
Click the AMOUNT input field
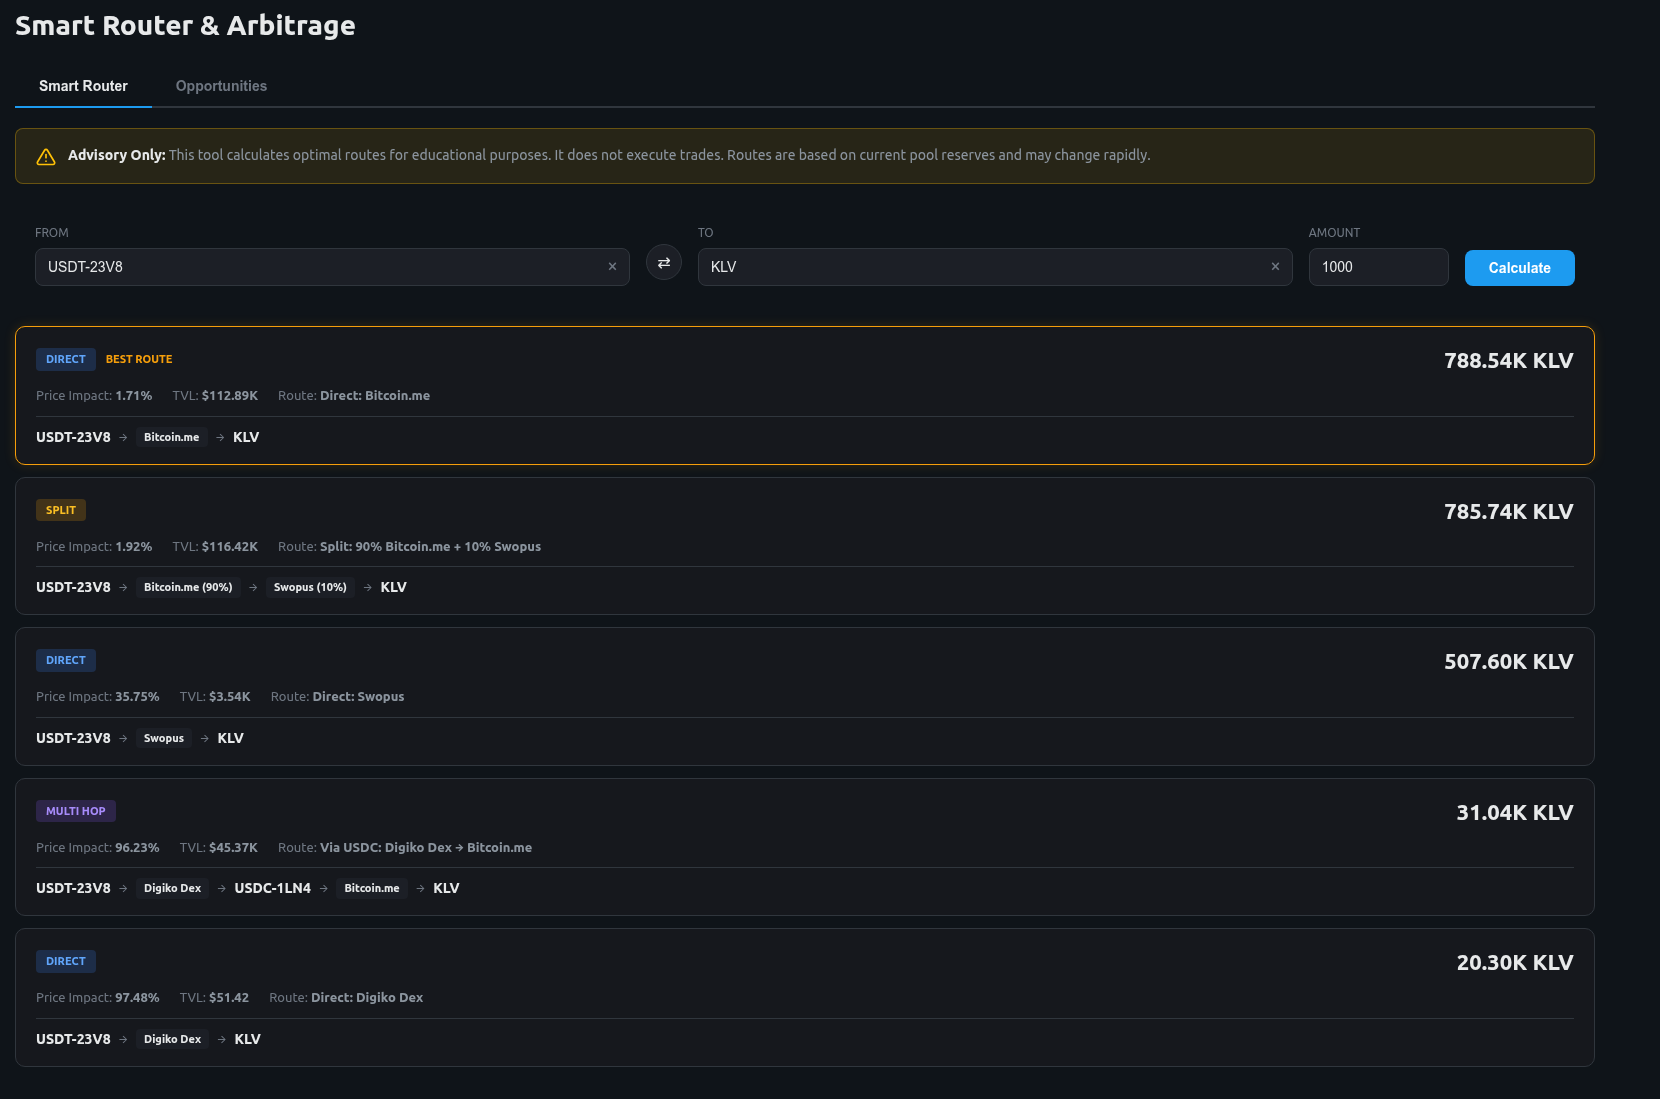1378,266
